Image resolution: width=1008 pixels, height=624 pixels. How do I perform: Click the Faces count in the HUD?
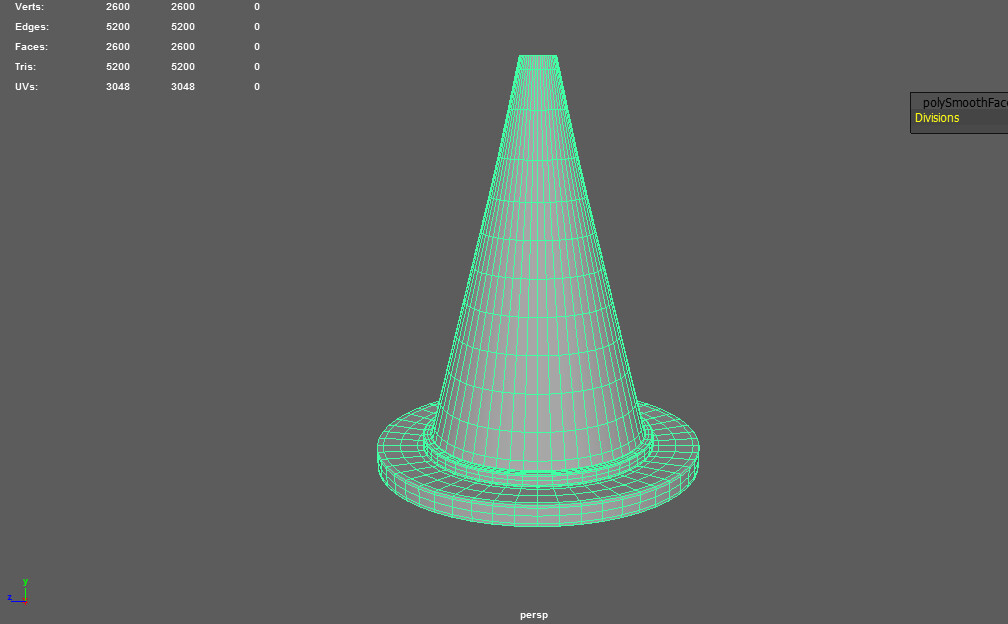(x=117, y=46)
